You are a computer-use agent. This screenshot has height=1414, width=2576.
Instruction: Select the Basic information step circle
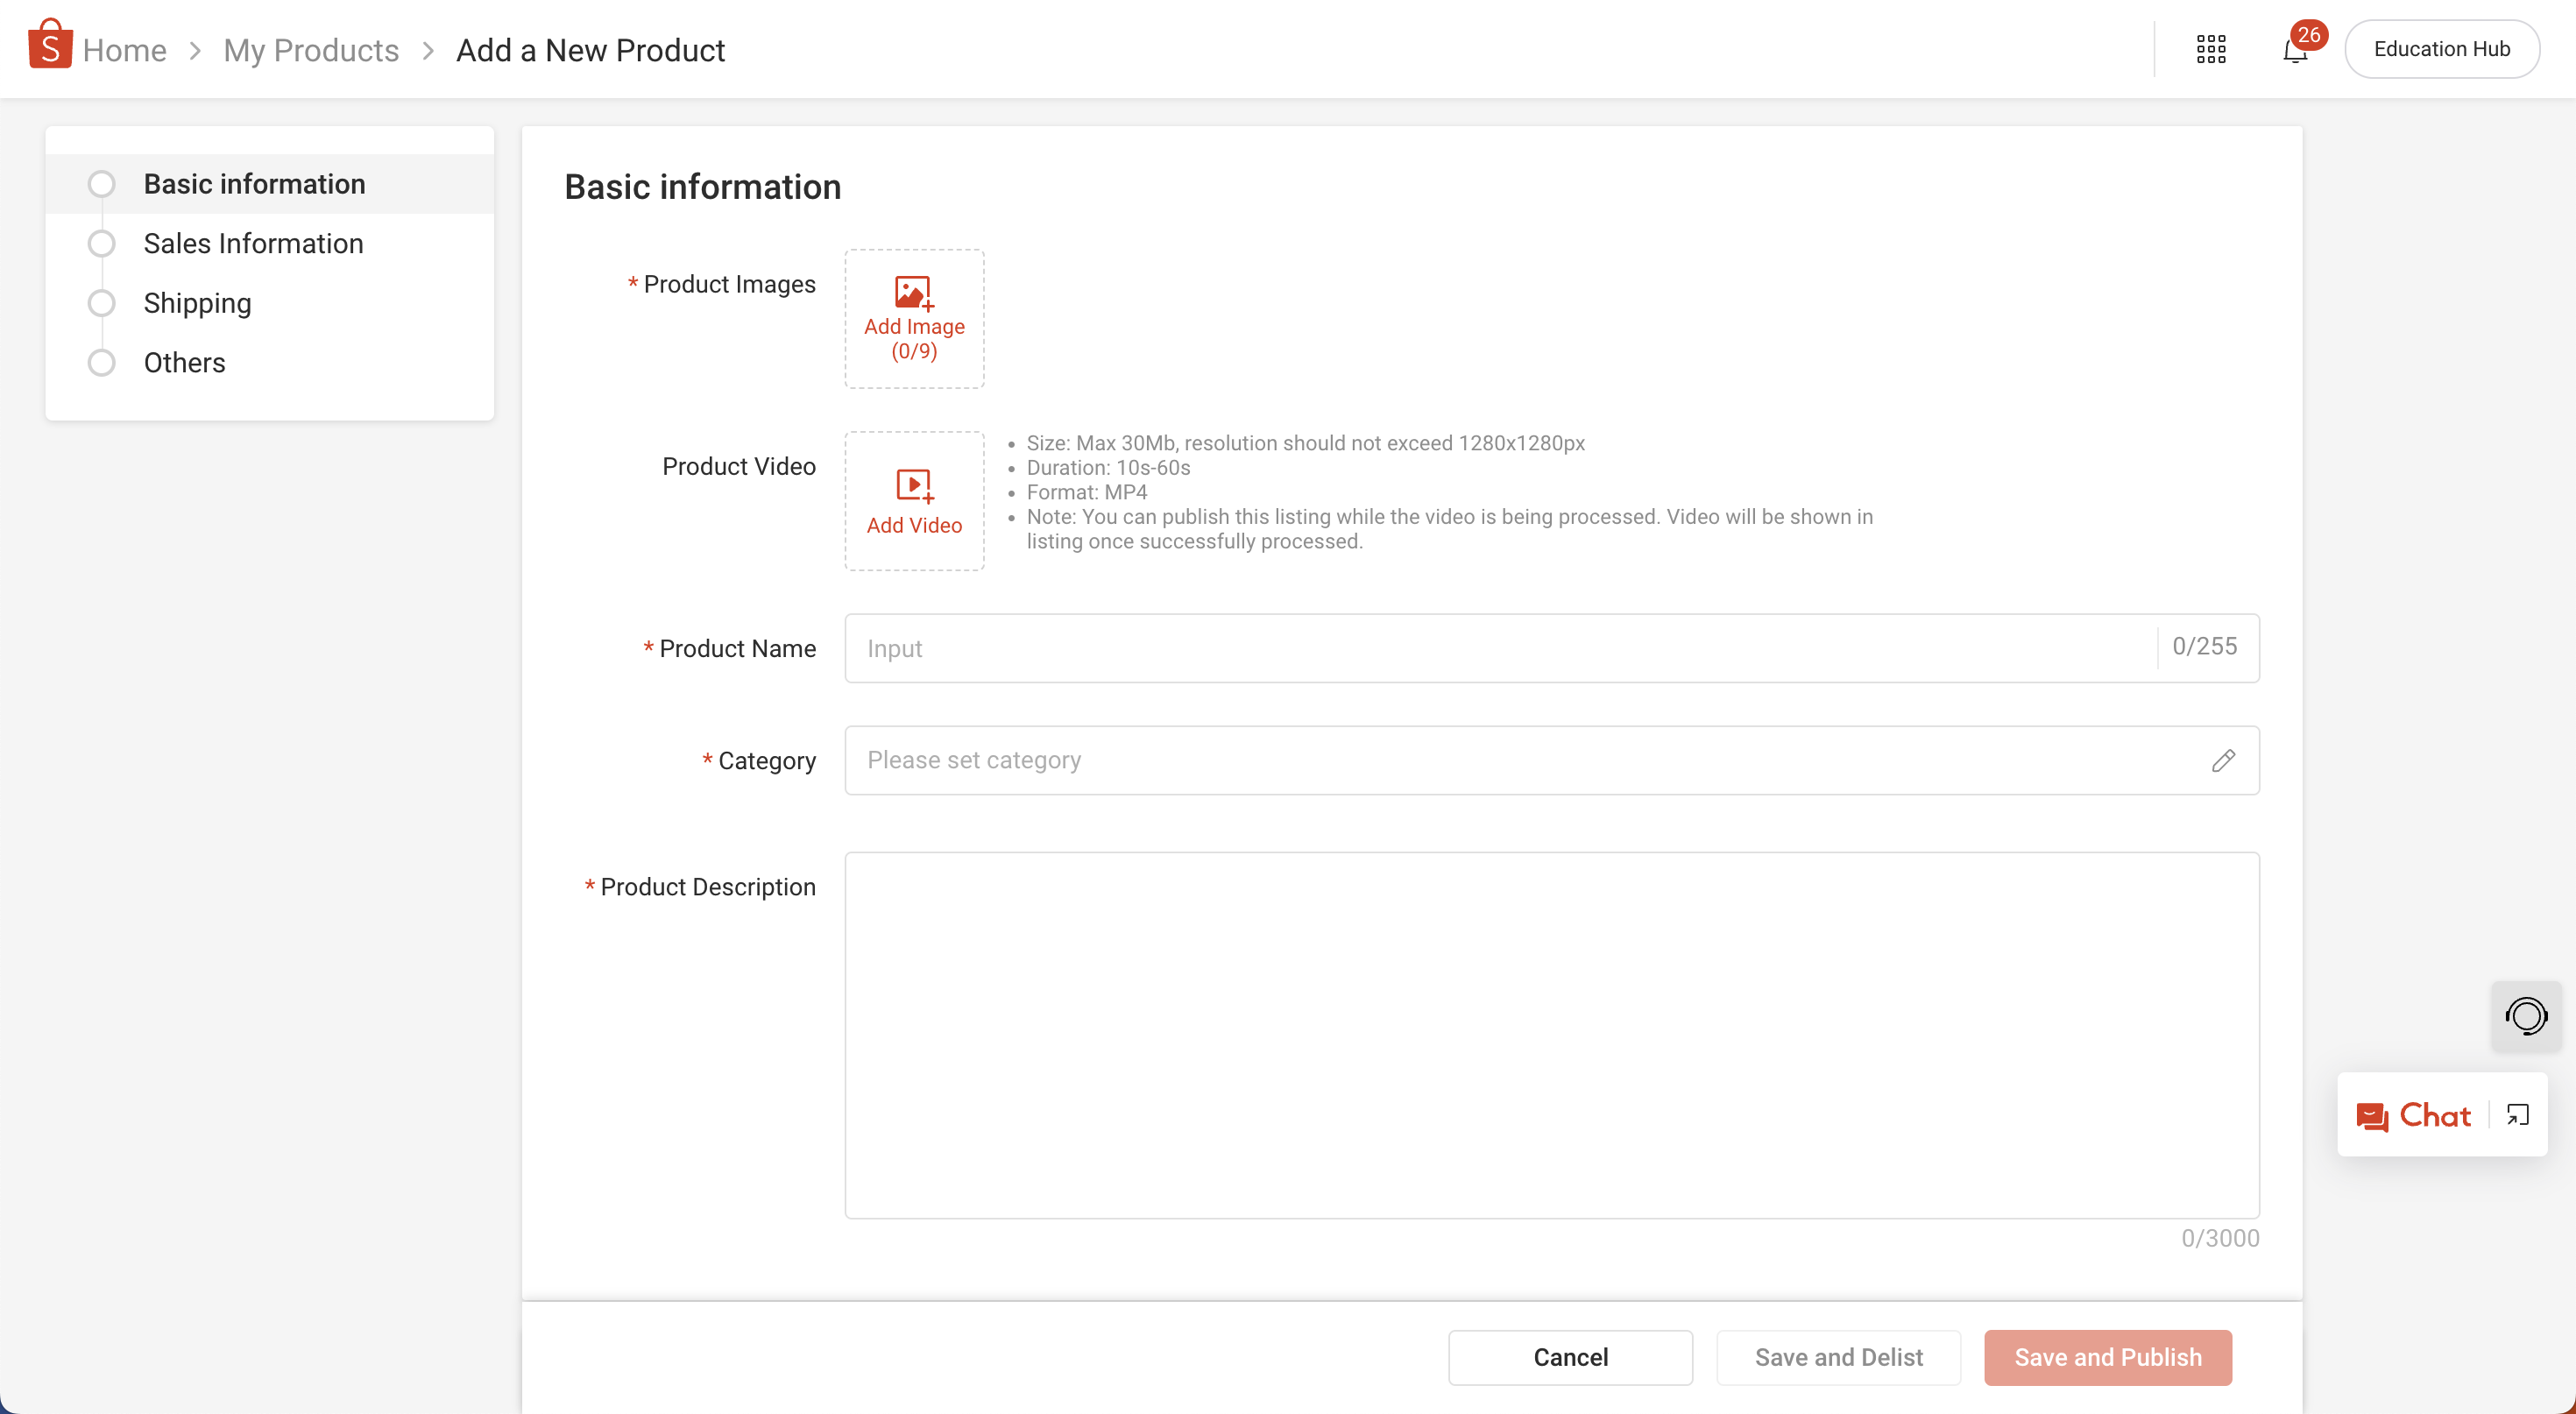click(101, 184)
